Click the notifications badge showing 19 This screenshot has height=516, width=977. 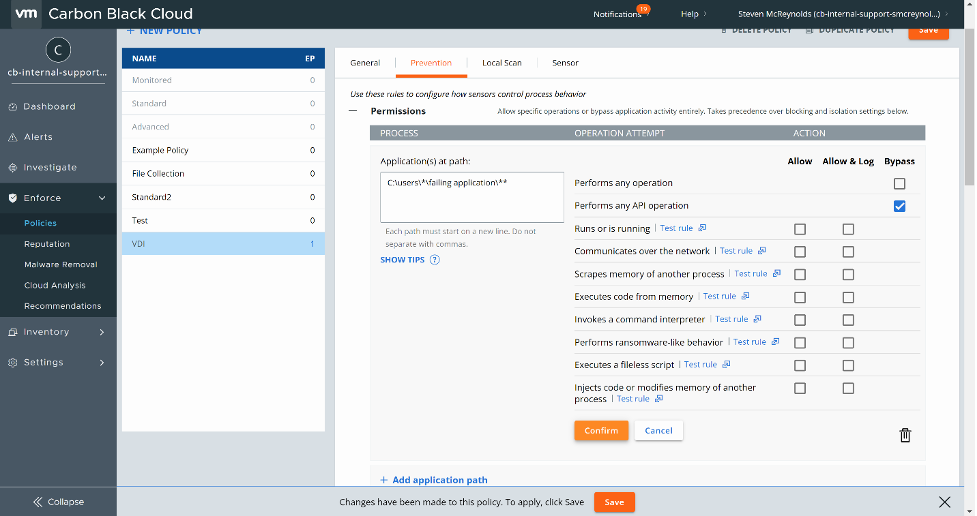(643, 9)
